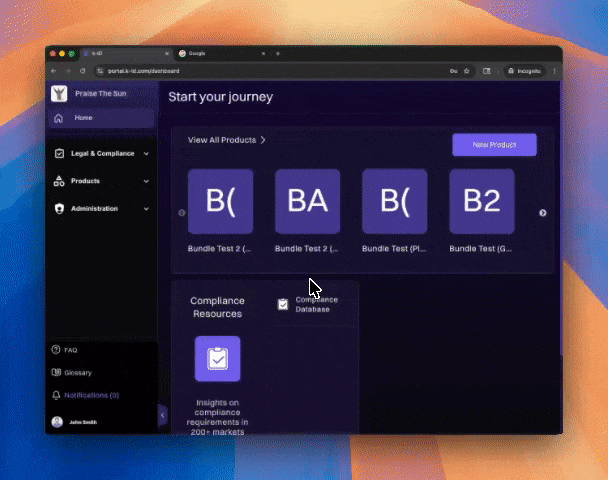Collapse the sidebar using arrow handle
The width and height of the screenshot is (608, 480).
click(162, 416)
